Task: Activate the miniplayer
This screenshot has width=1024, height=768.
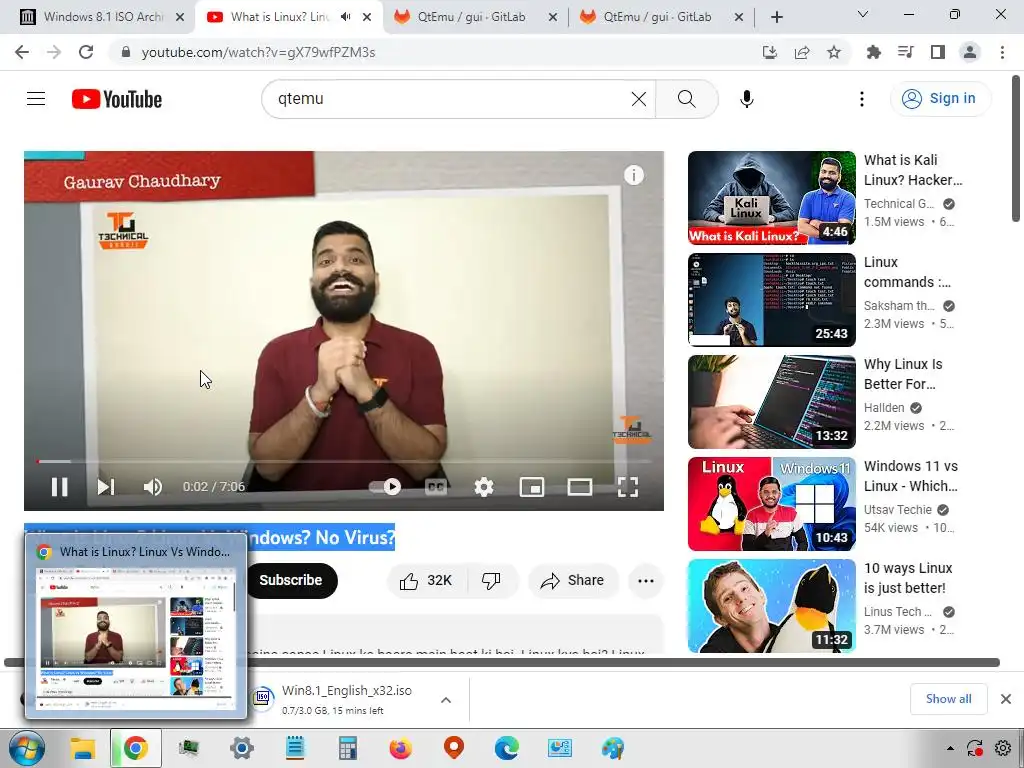Action: pyautogui.click(x=532, y=487)
